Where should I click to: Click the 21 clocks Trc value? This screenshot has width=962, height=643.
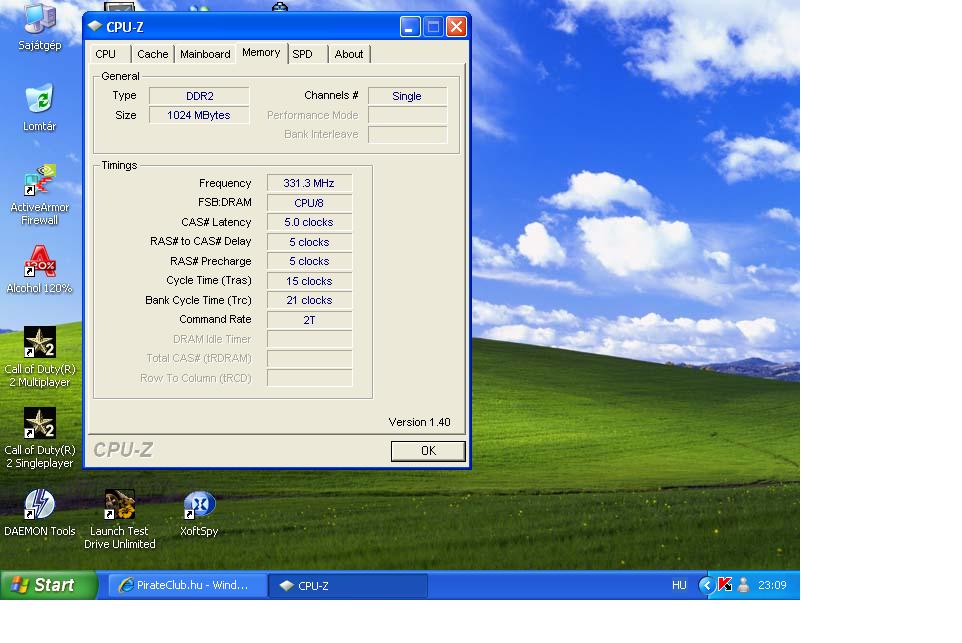(x=309, y=300)
